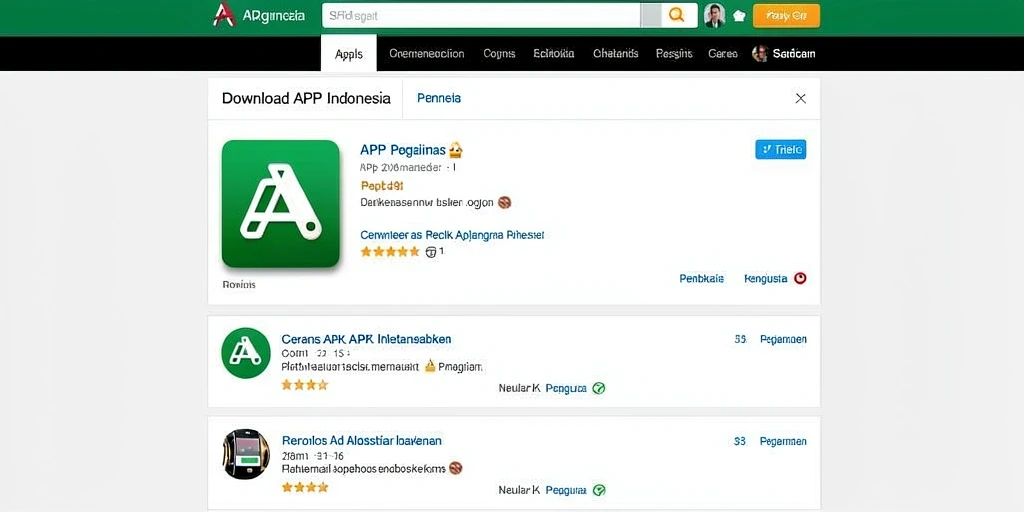Click round green icon of Cerans APK
Viewport: 1024px width, 512px height.
click(x=246, y=353)
